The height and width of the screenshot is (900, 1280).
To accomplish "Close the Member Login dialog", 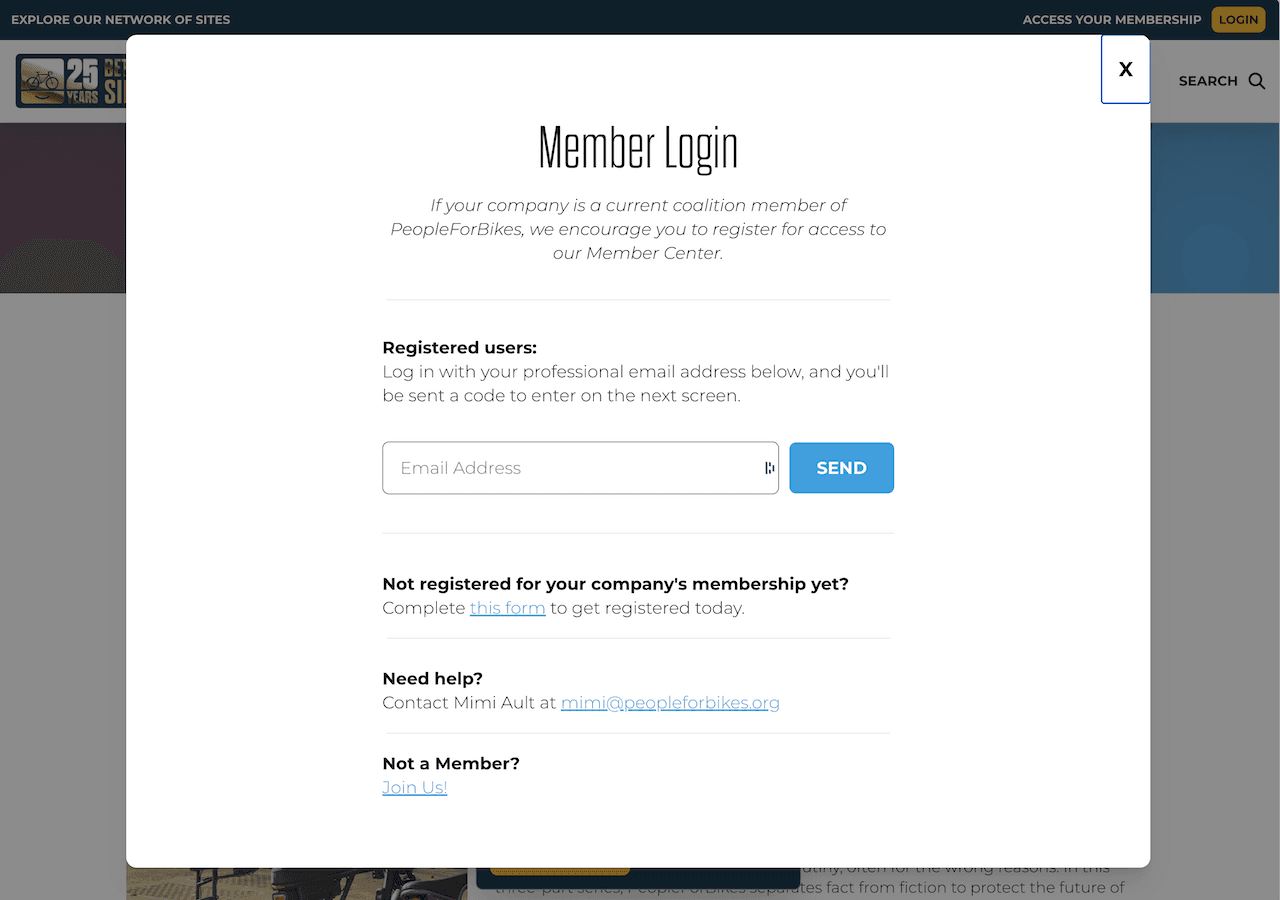I will coord(1125,69).
